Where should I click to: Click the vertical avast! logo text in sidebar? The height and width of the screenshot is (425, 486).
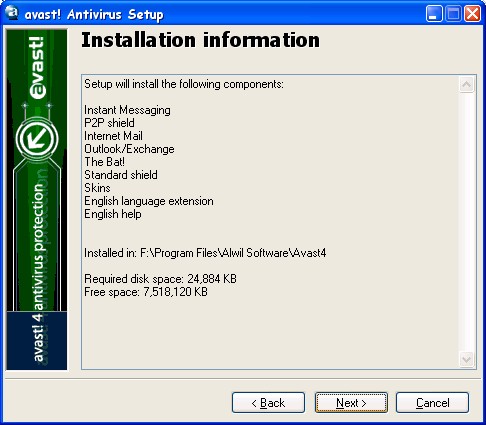(x=37, y=68)
